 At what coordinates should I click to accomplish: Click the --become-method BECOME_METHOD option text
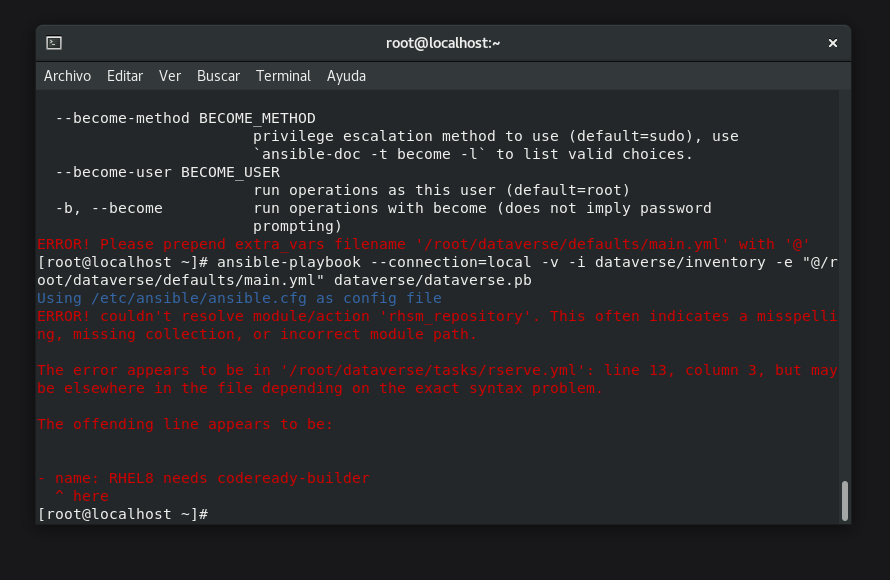pos(185,118)
